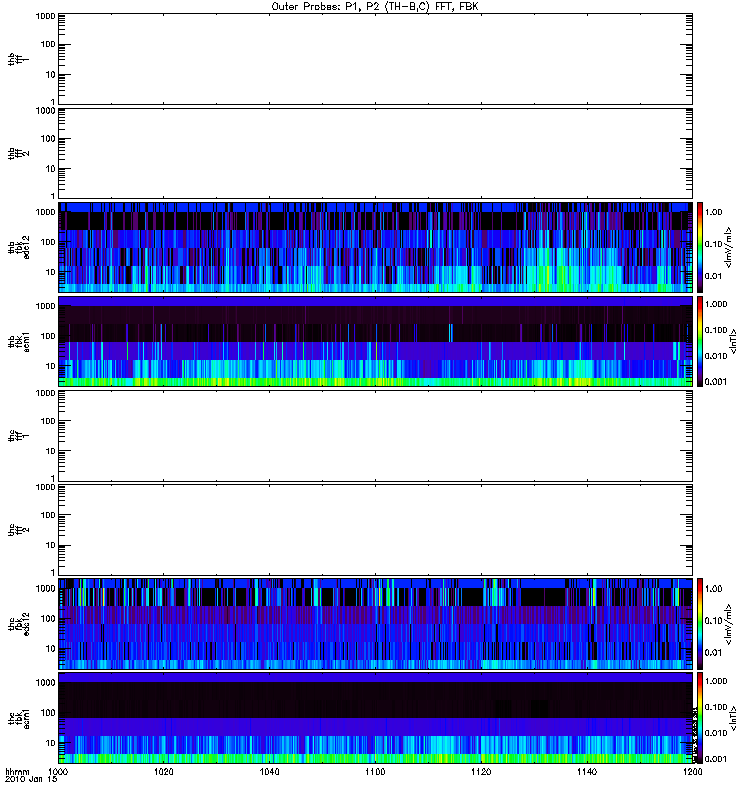Click "1.000" on the thc scm1 colorbar scale
This screenshot has width=750, height=800.
(716, 681)
